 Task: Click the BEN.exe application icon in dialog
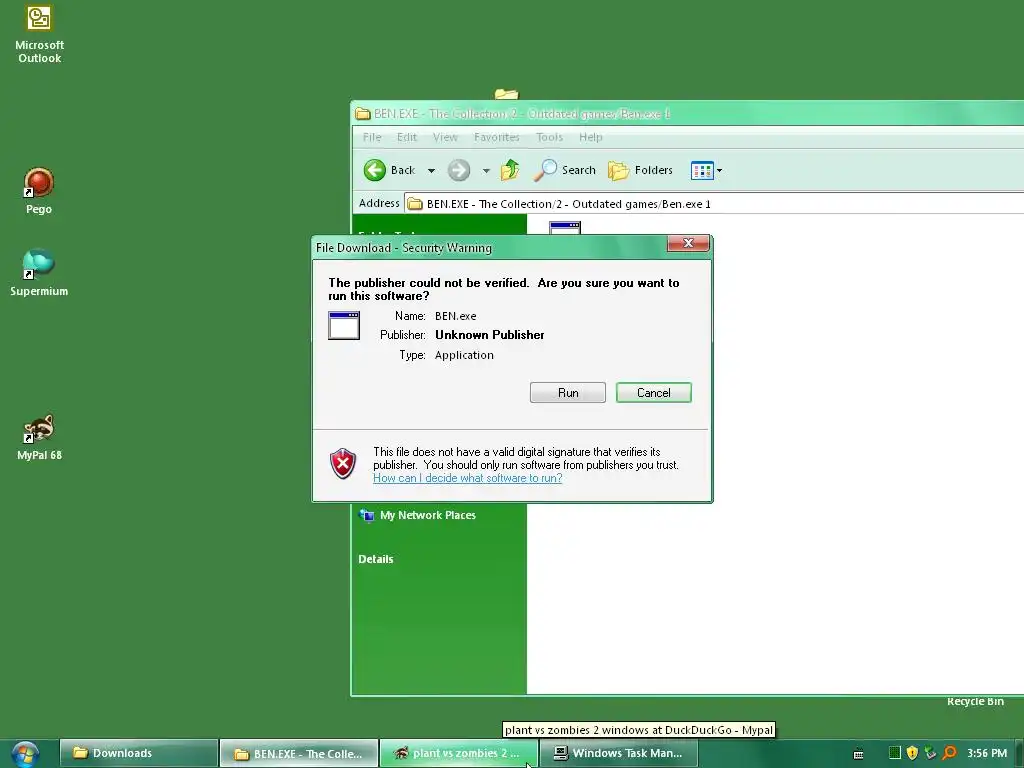(x=344, y=325)
